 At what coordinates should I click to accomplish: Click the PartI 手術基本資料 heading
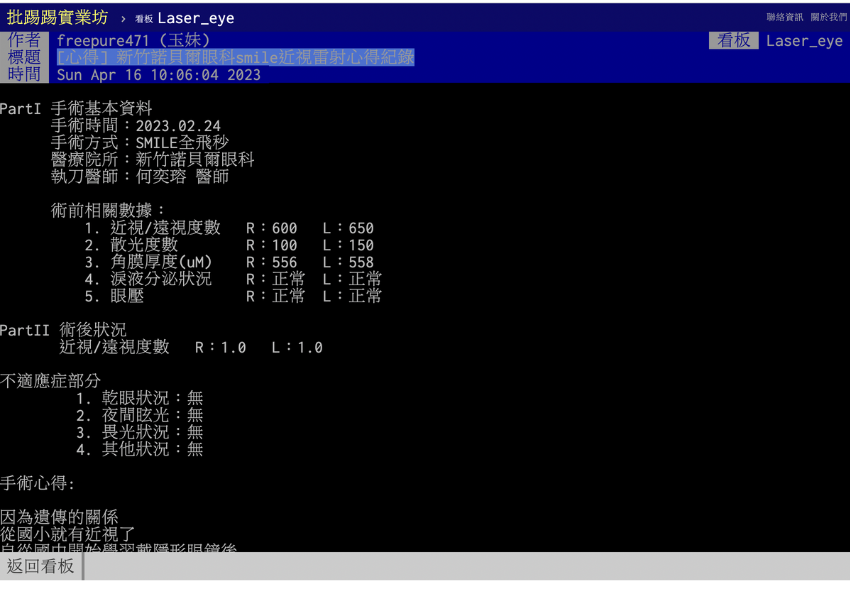coord(76,109)
